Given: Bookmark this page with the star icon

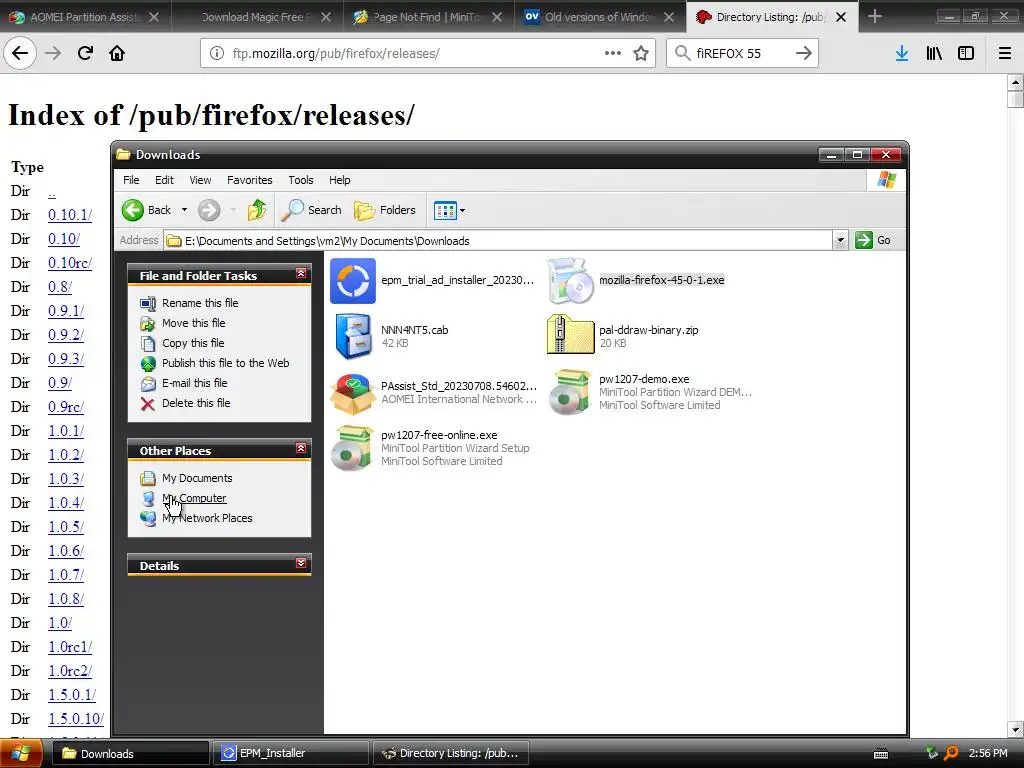Looking at the screenshot, I should tap(641, 53).
